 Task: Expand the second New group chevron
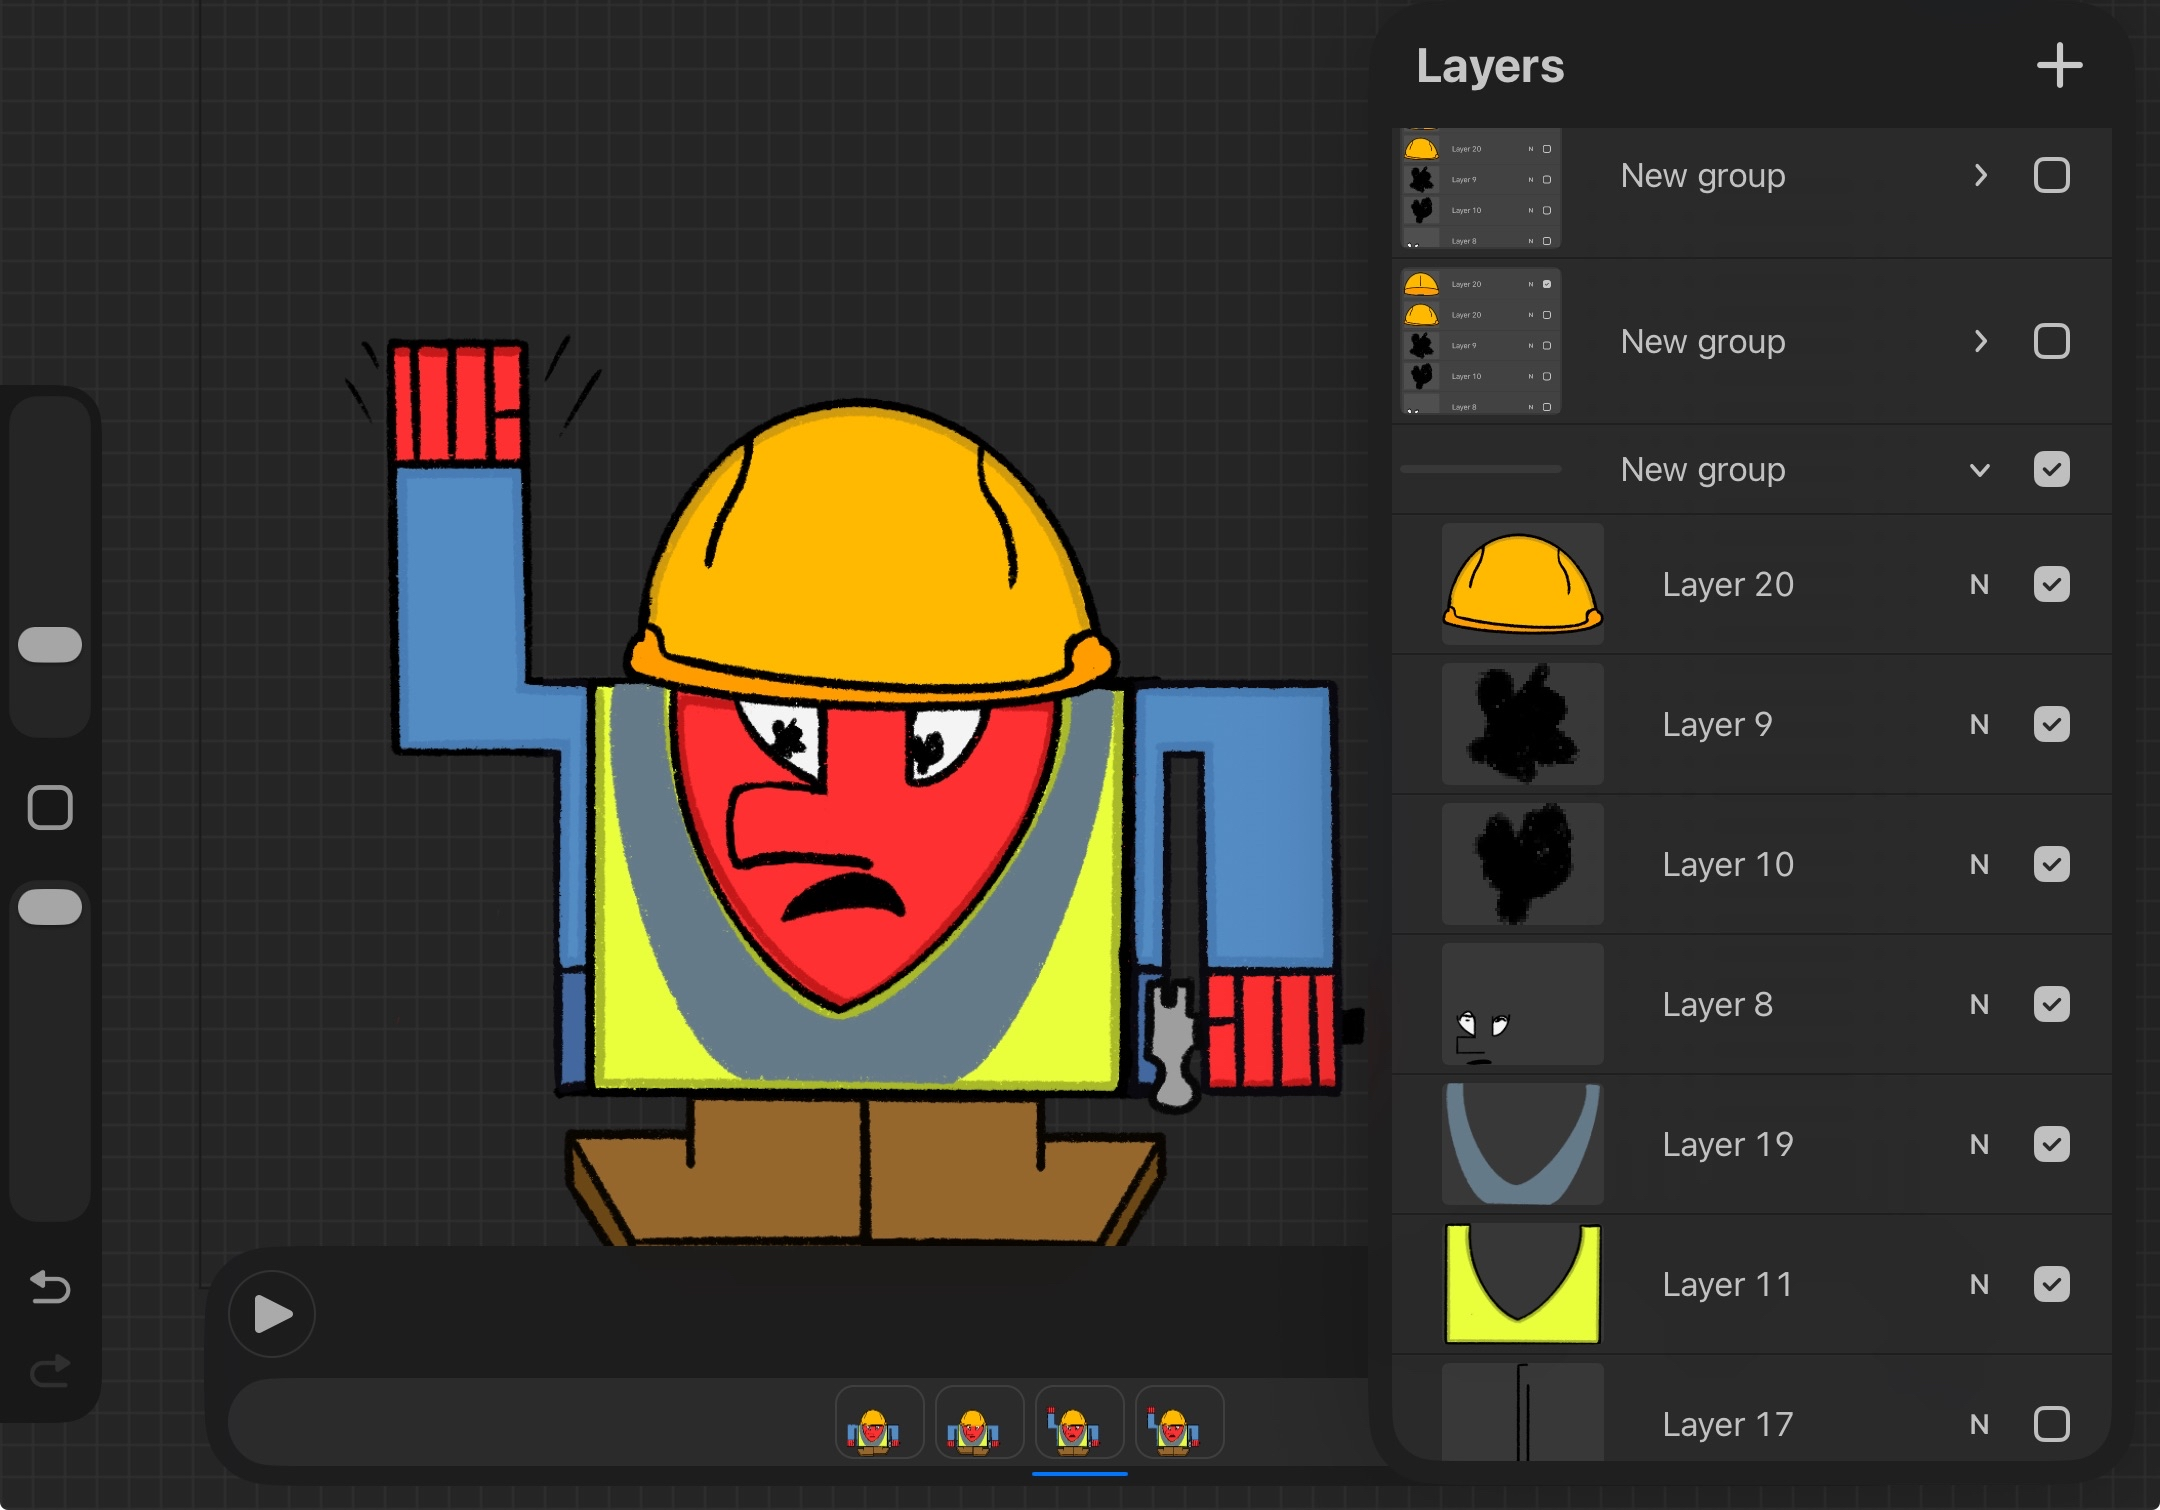coord(1980,342)
